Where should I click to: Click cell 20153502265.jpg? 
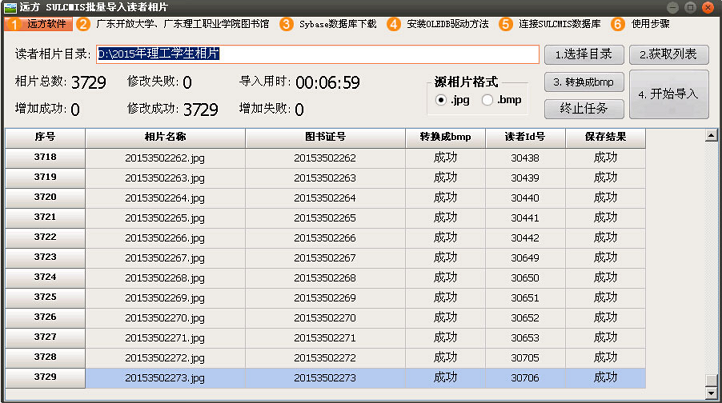coord(165,218)
